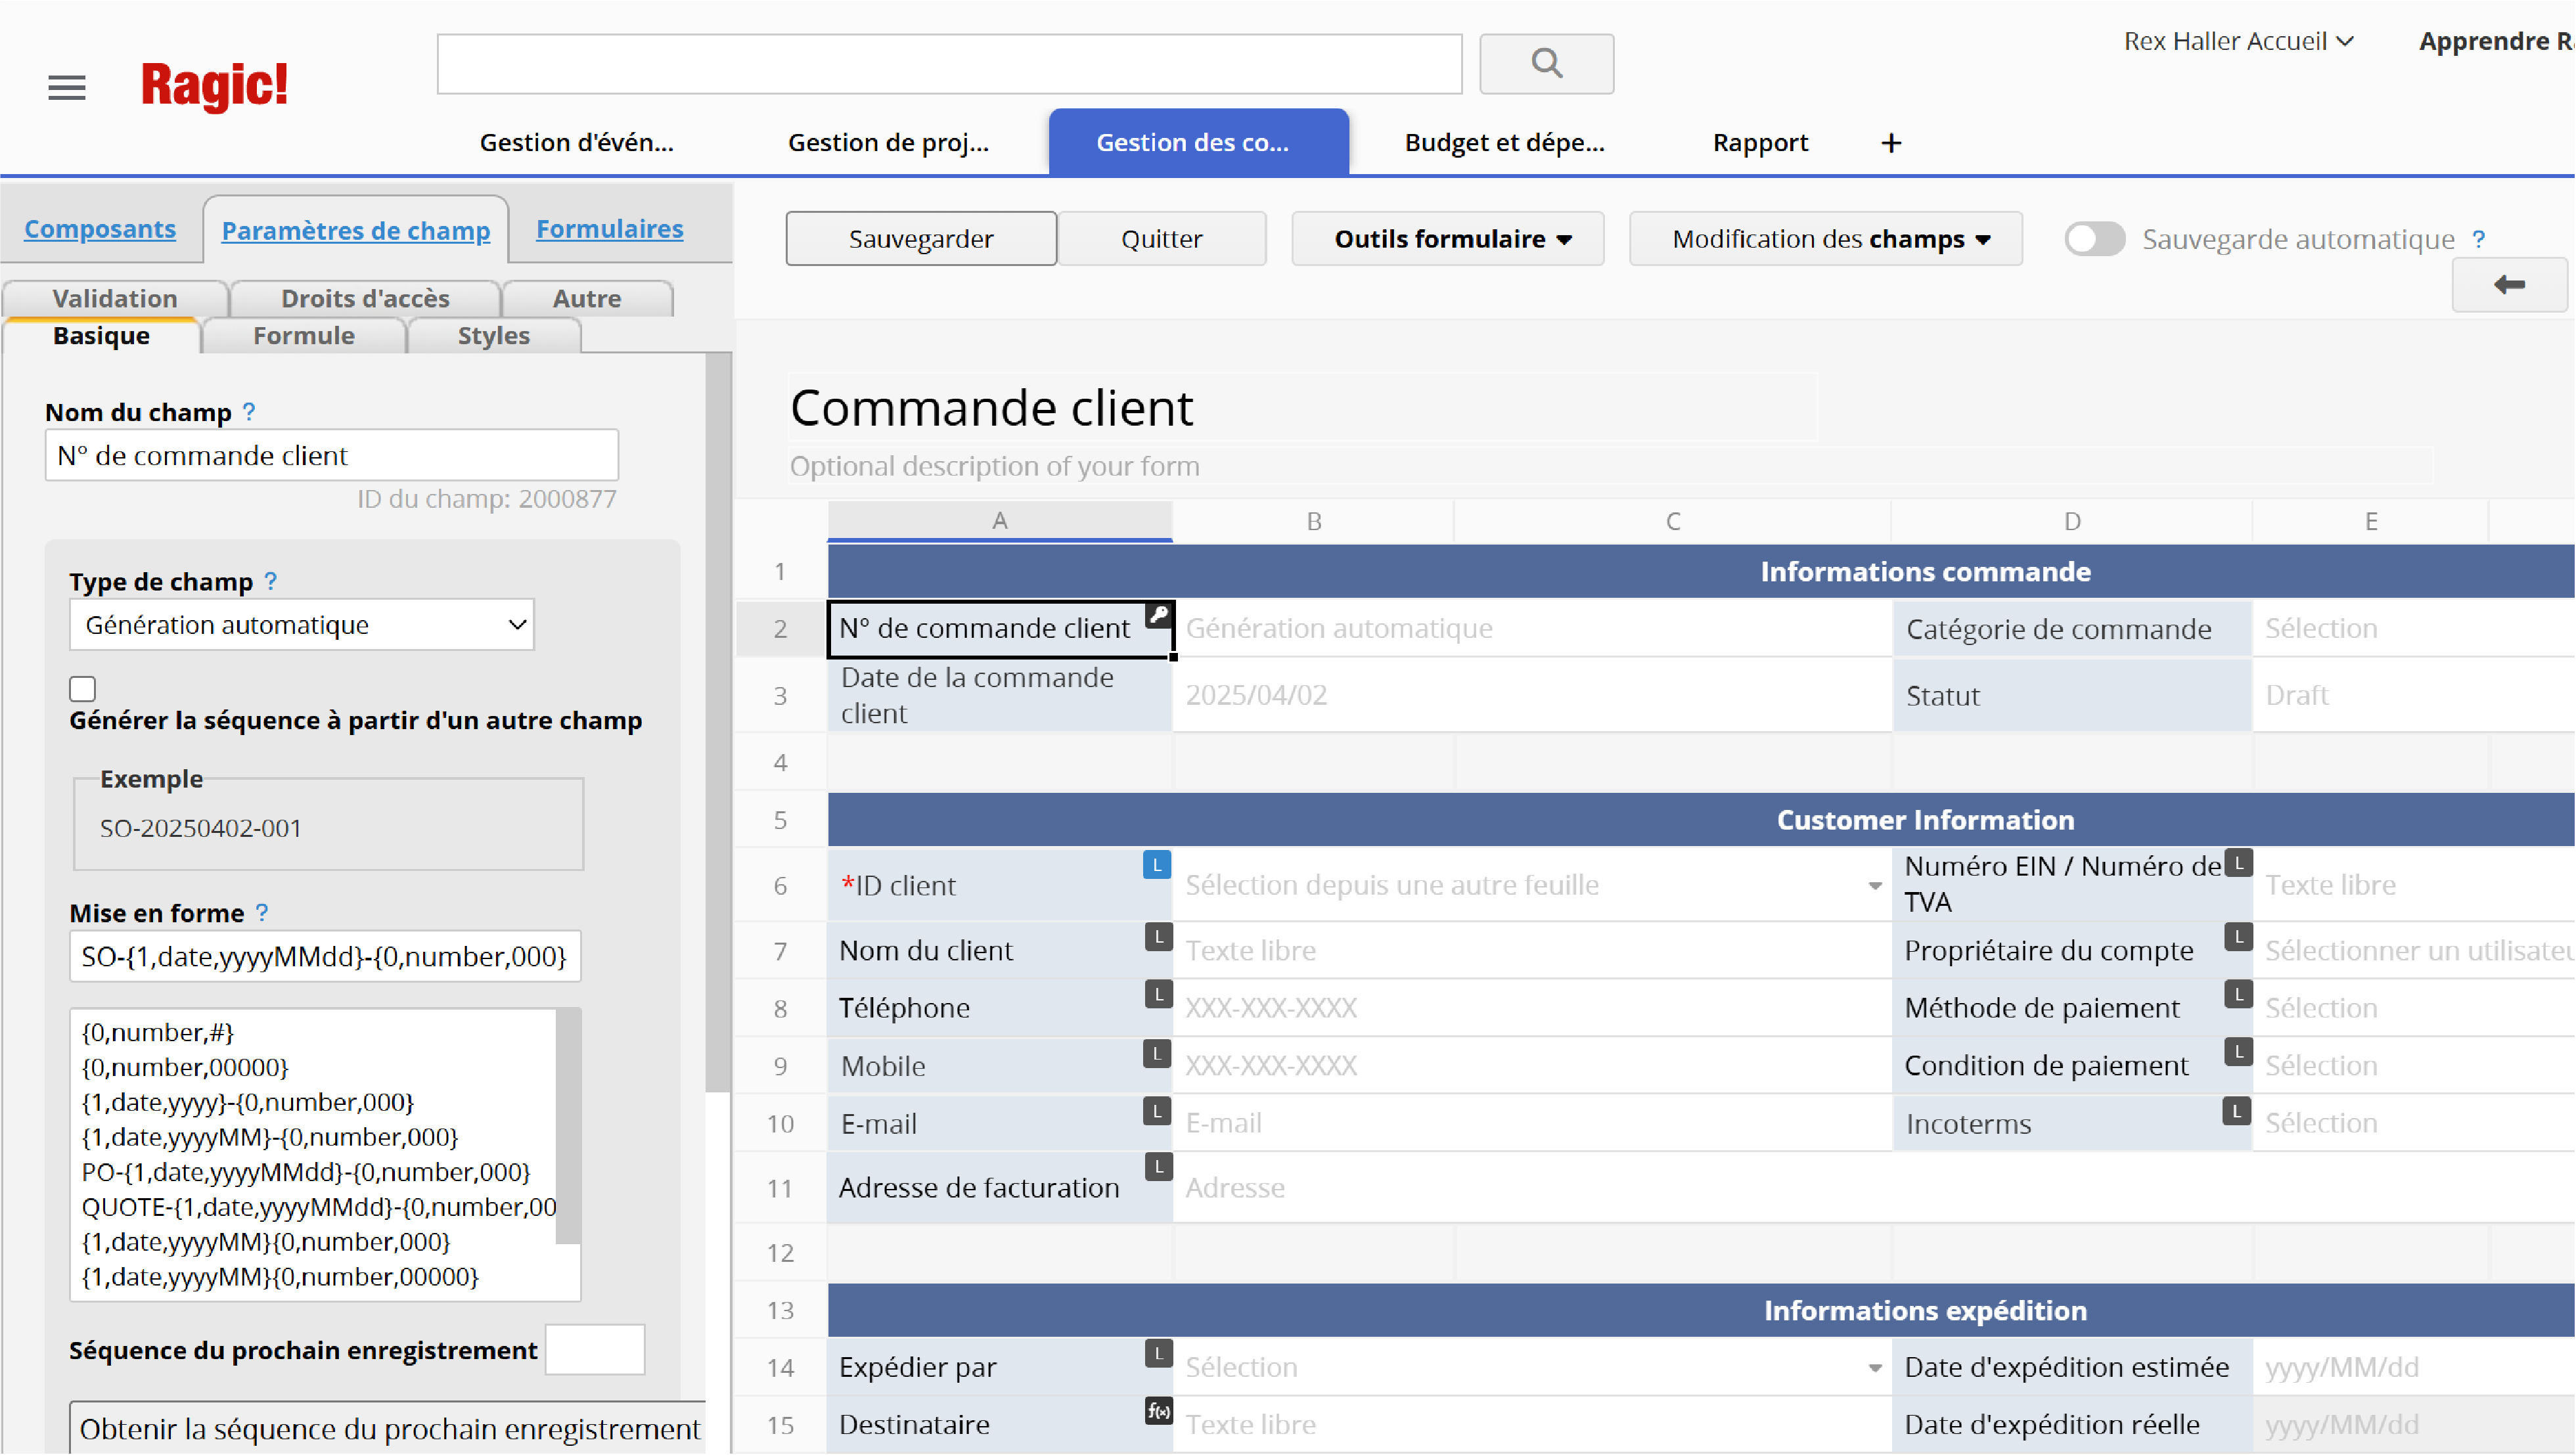The height and width of the screenshot is (1455, 2576).
Task: Enable Sauvegarde automatique
Action: pos(2094,238)
